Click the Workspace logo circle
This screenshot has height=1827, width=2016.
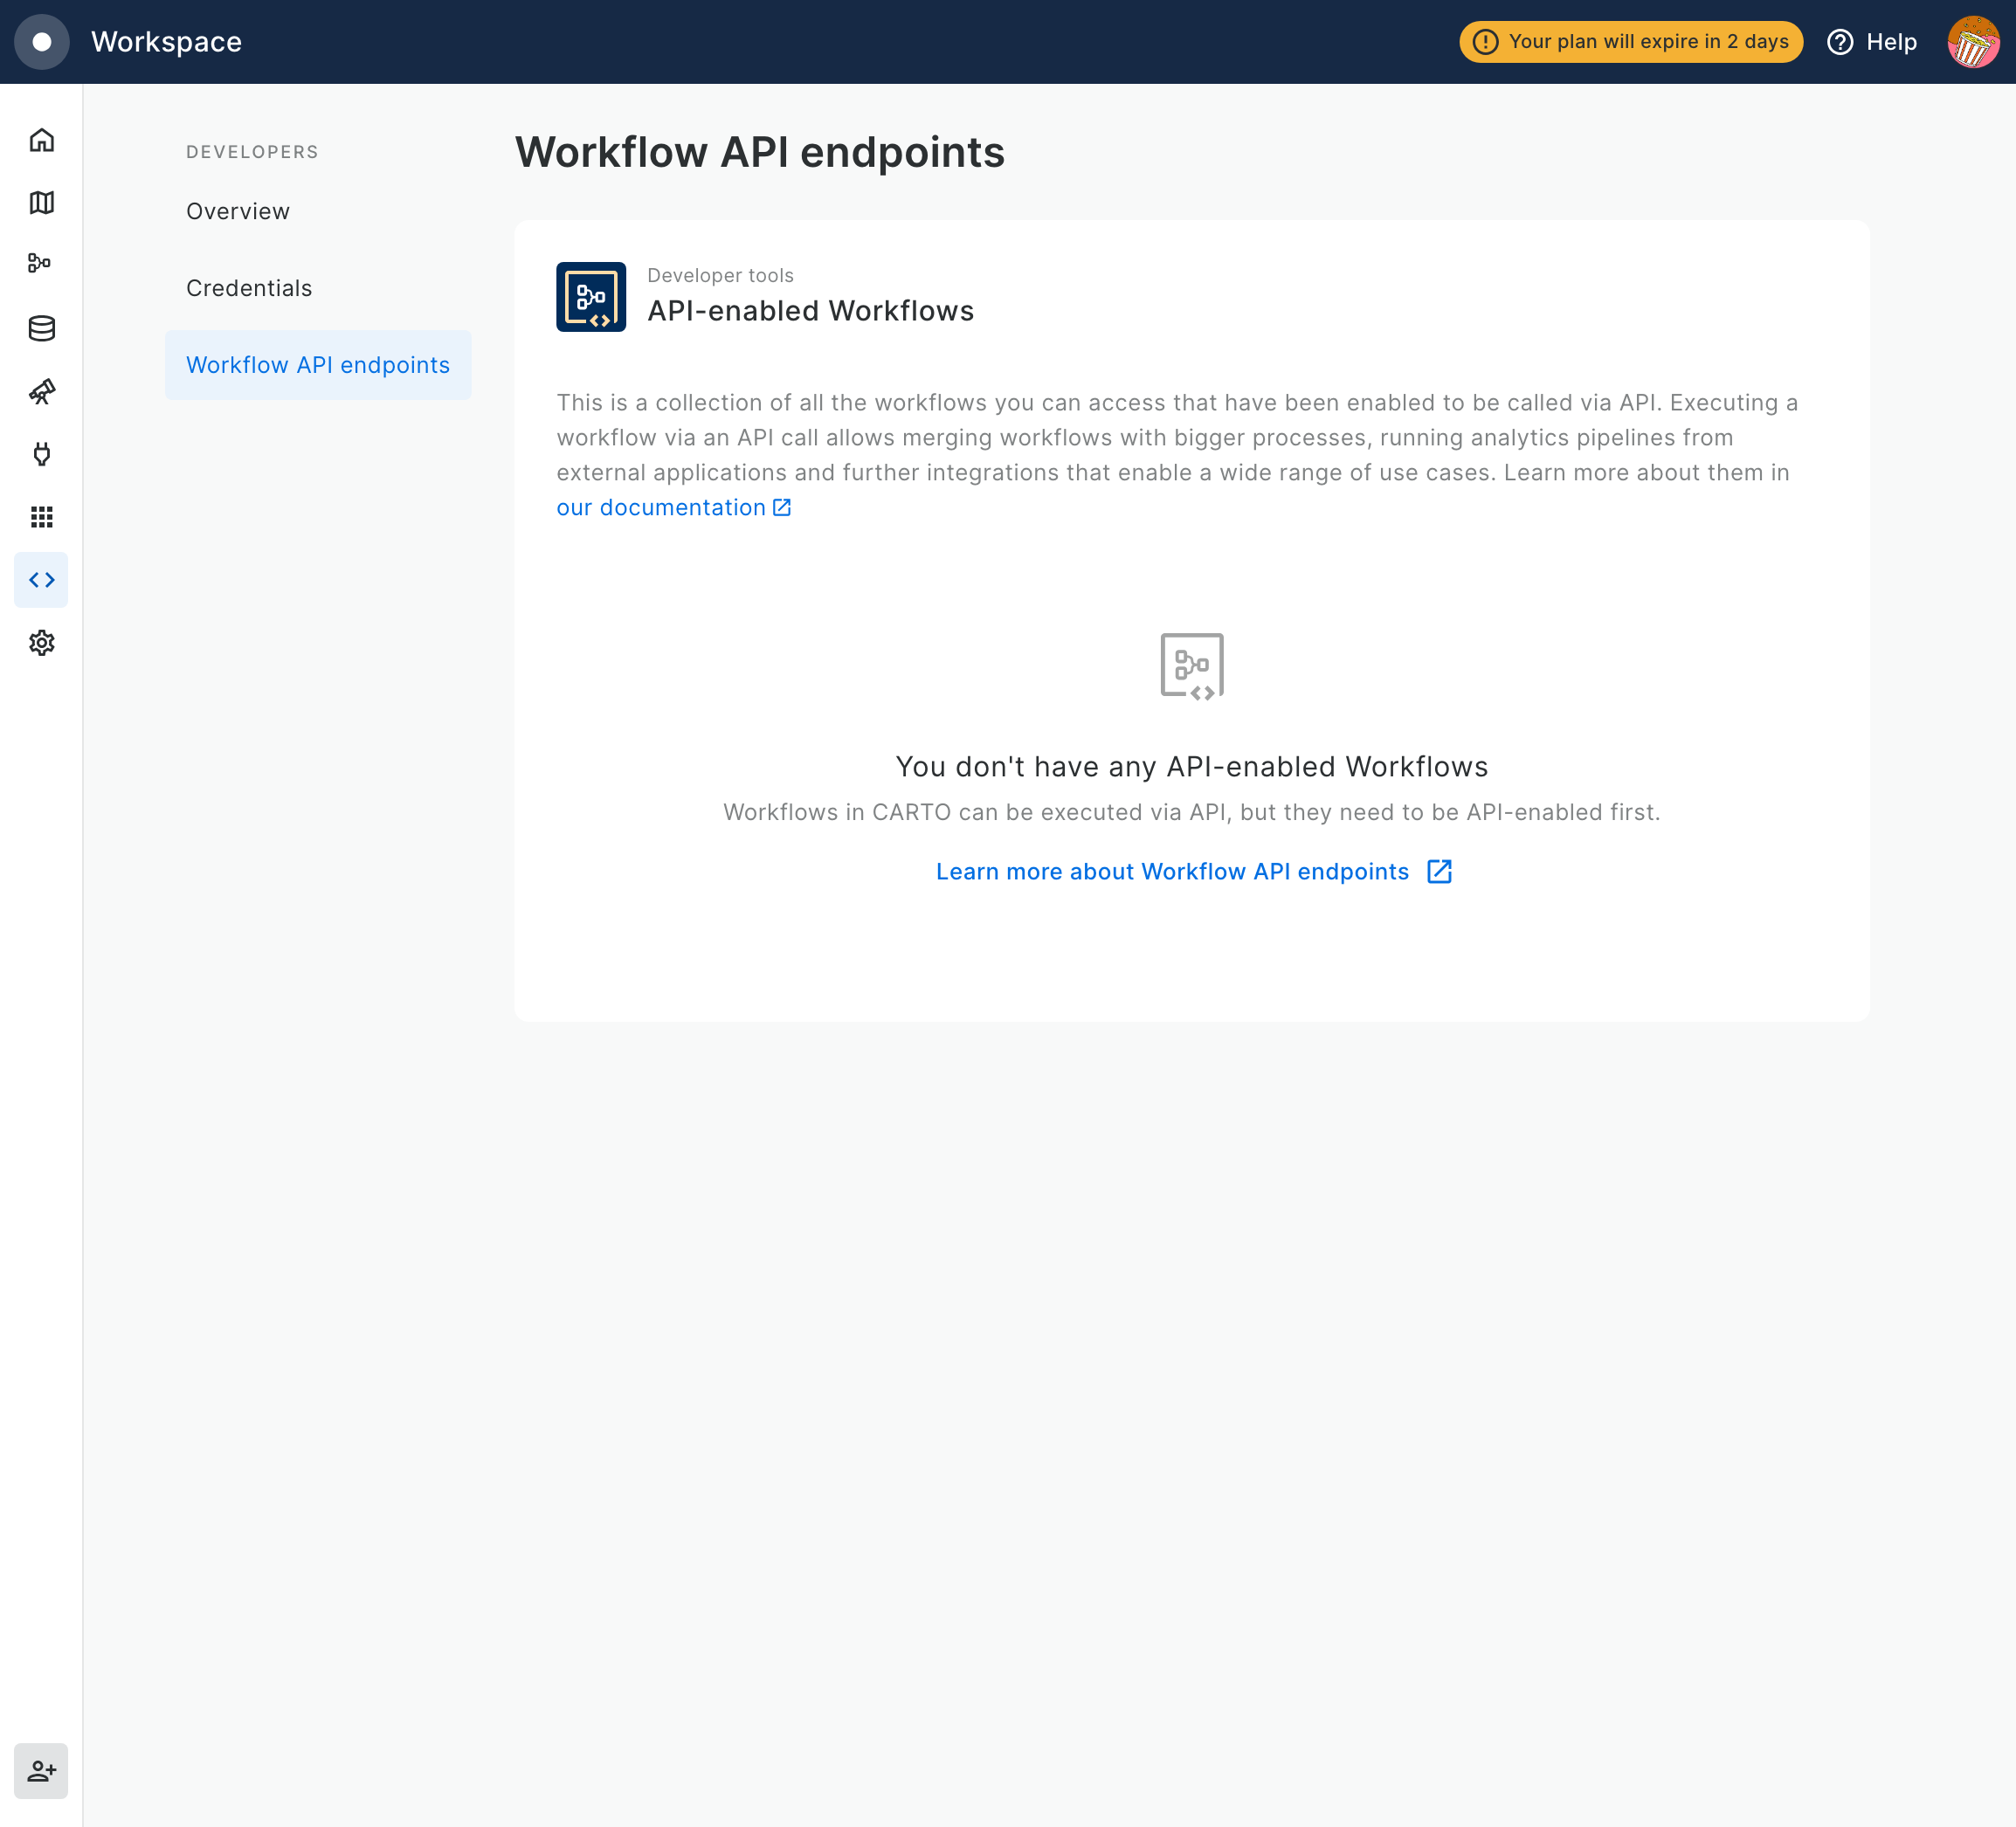[42, 42]
